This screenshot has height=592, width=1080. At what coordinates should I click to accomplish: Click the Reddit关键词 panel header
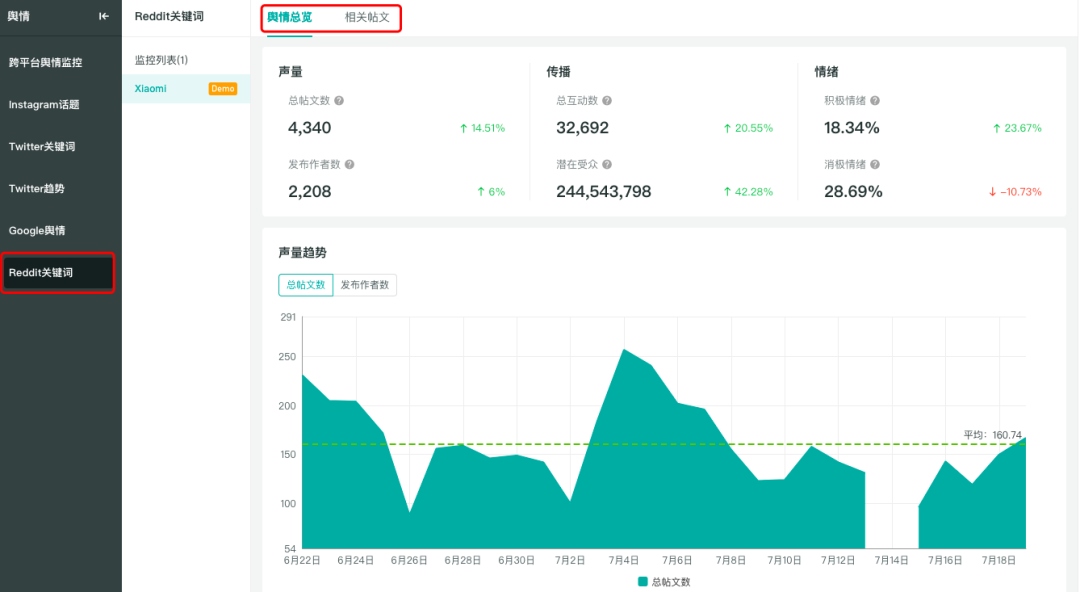169,17
